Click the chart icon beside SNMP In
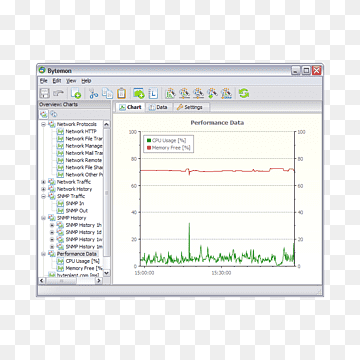The height and width of the screenshot is (360, 360). pyautogui.click(x=60, y=203)
